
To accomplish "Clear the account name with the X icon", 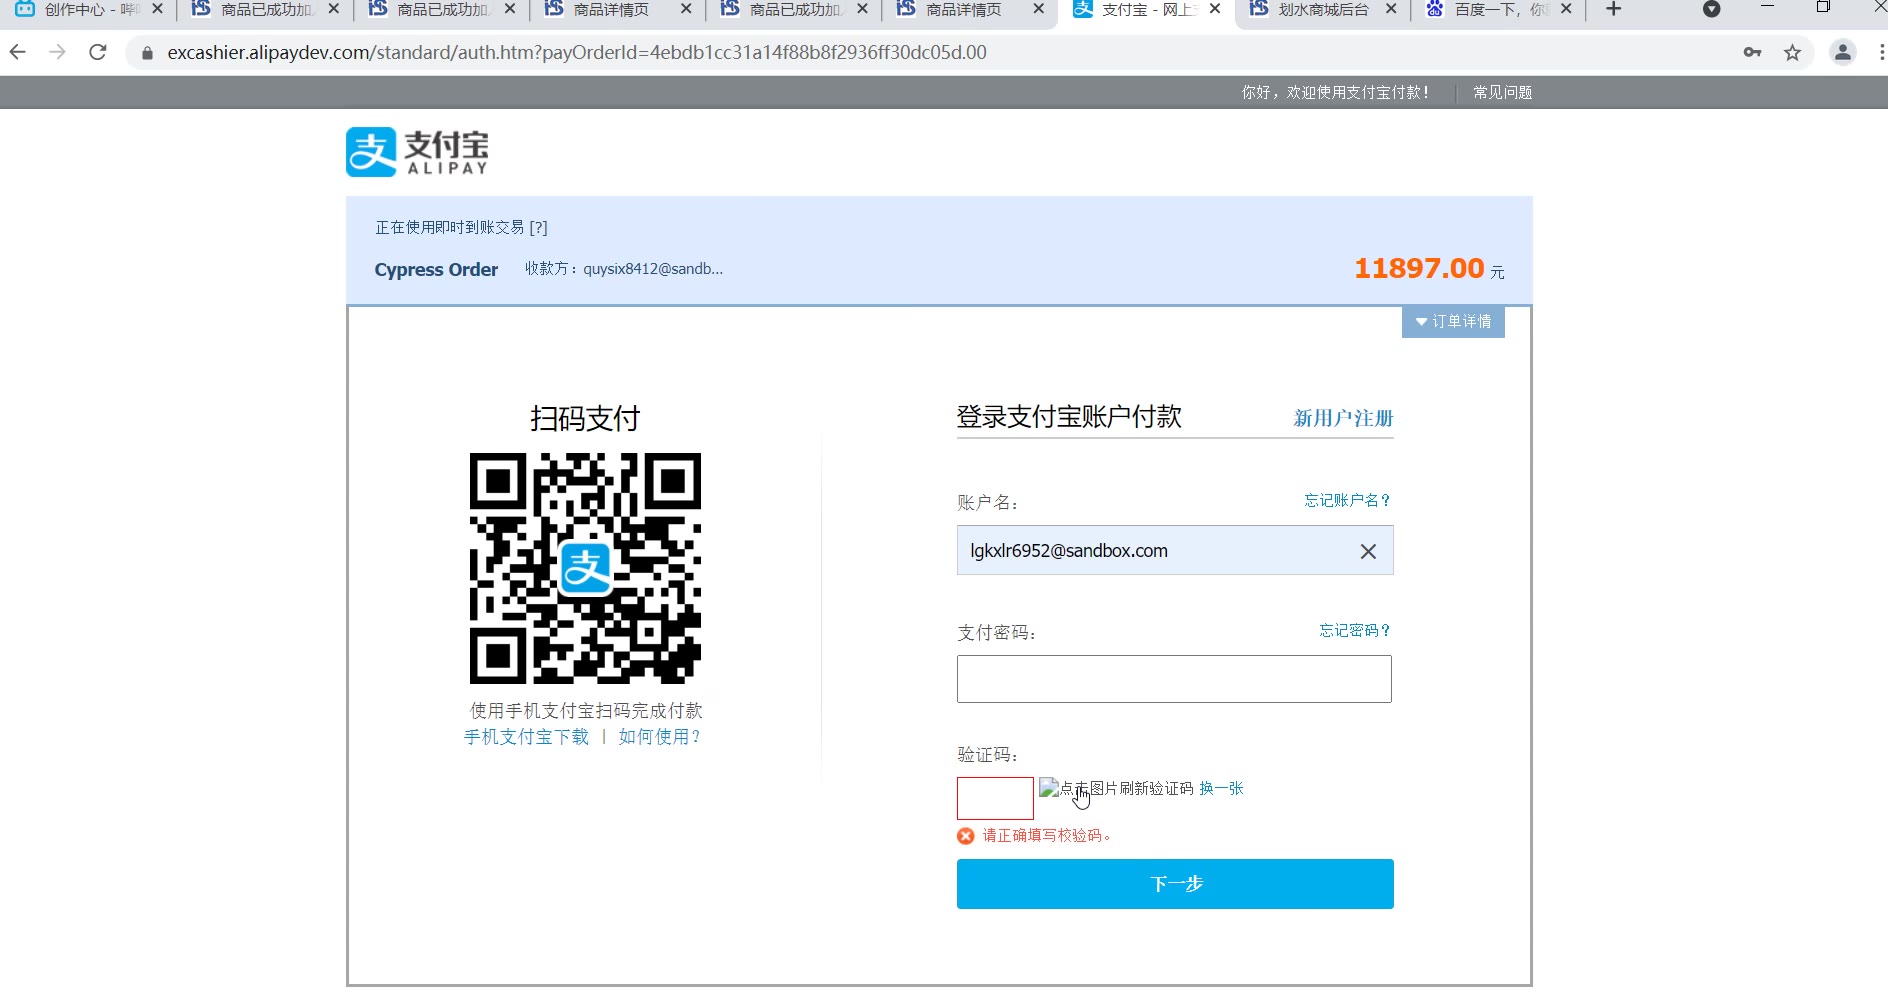I will (x=1368, y=551).
